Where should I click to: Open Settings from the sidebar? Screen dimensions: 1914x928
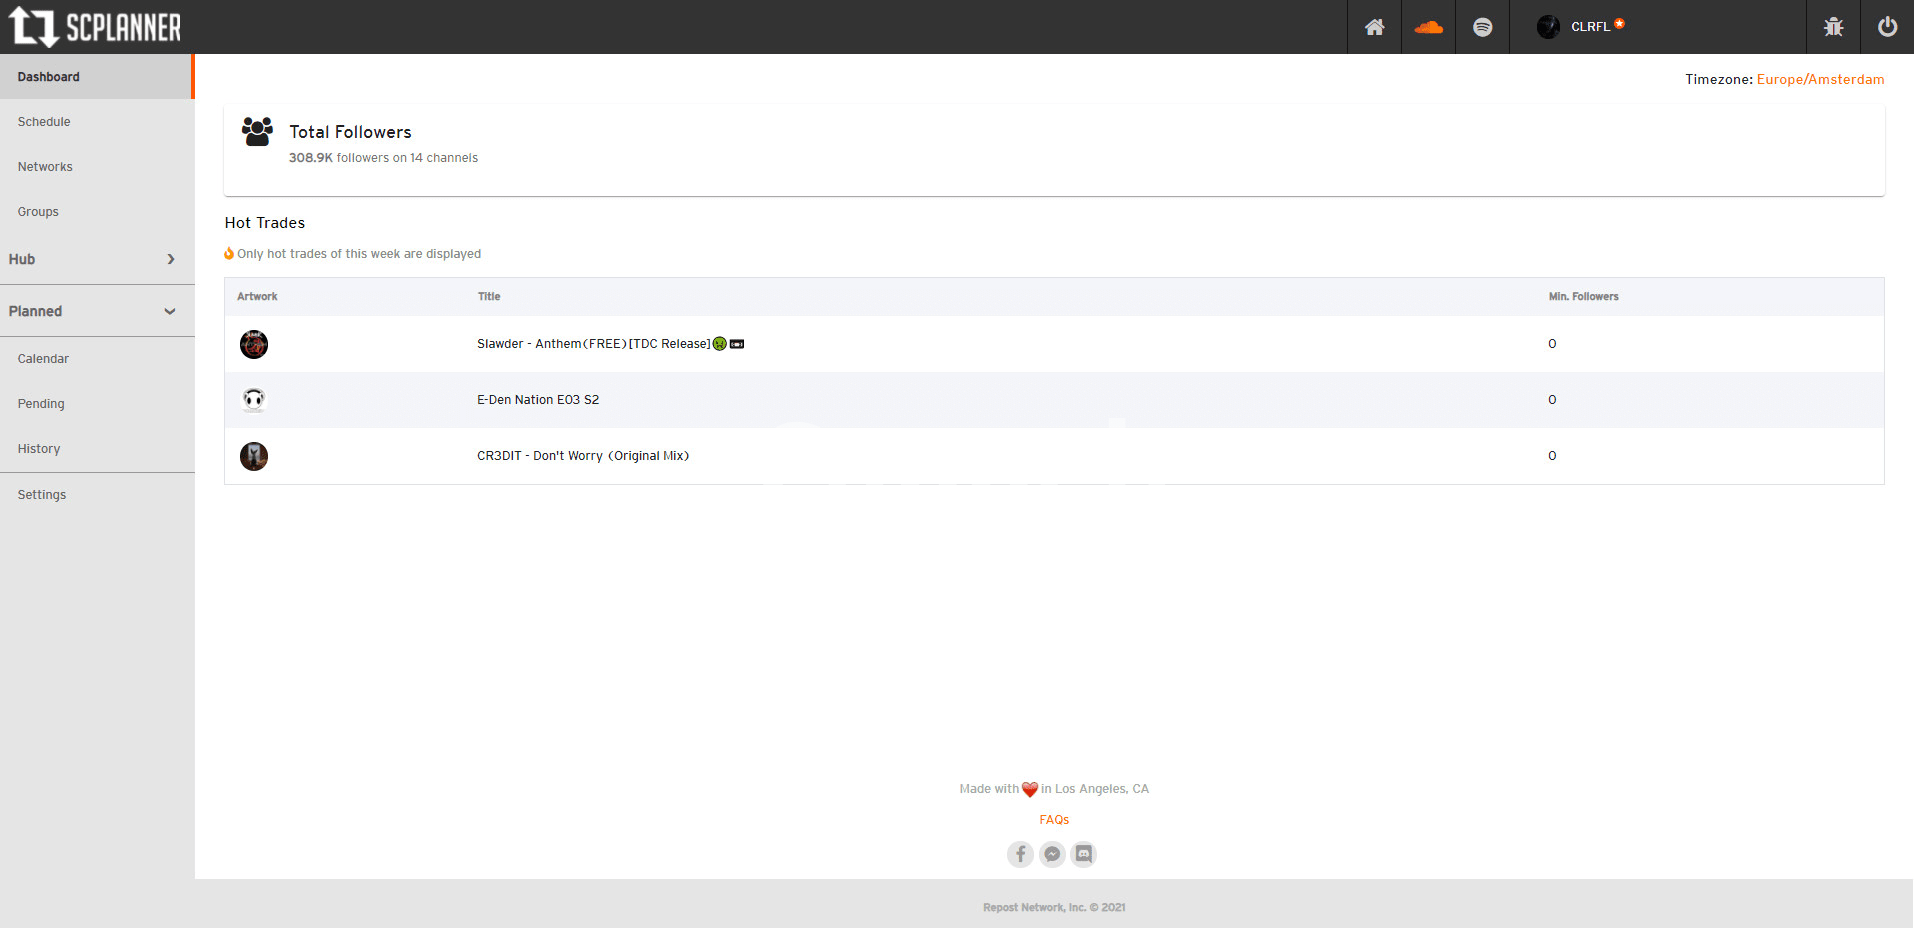[42, 495]
